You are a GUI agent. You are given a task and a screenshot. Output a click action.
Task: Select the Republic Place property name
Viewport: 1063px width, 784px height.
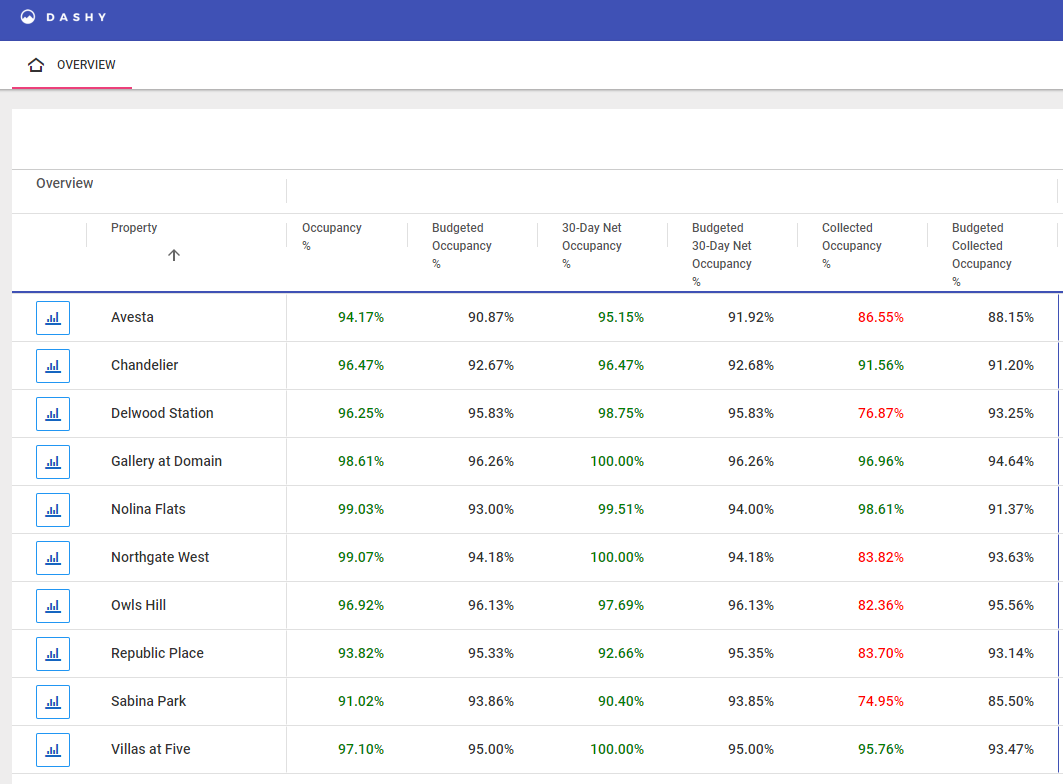click(x=157, y=654)
